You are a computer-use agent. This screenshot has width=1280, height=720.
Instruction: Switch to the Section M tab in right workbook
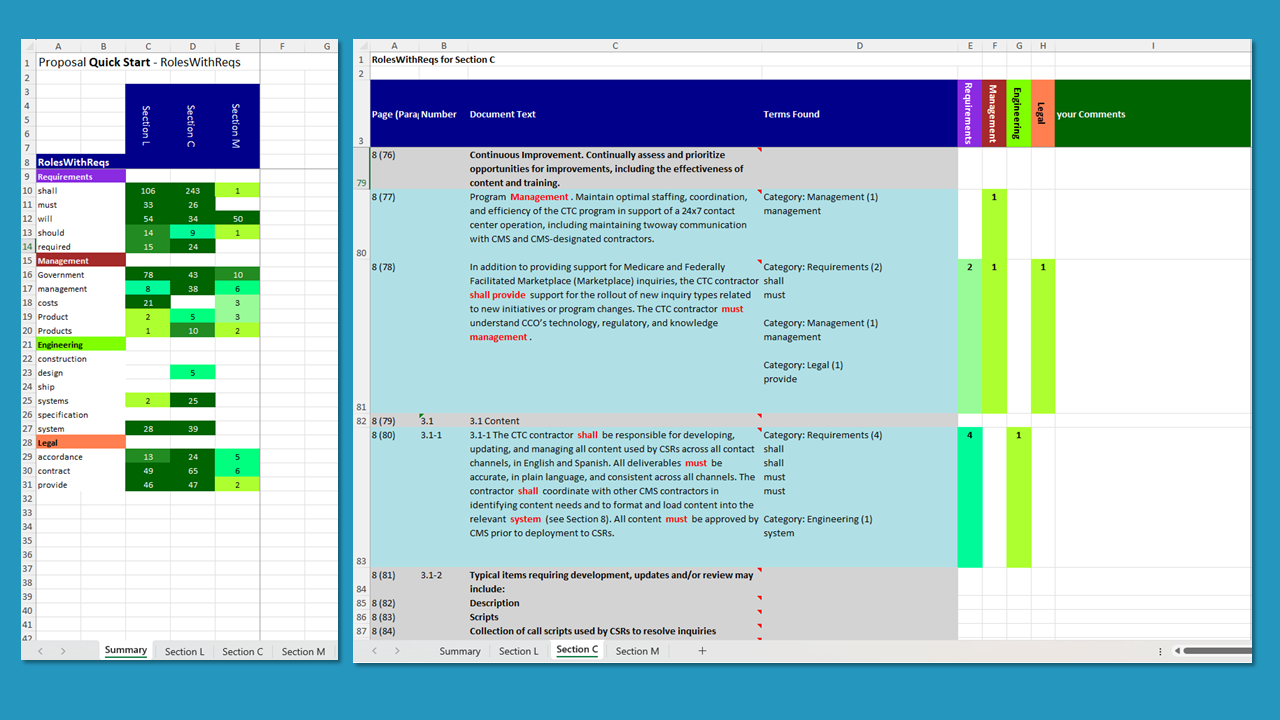637,651
